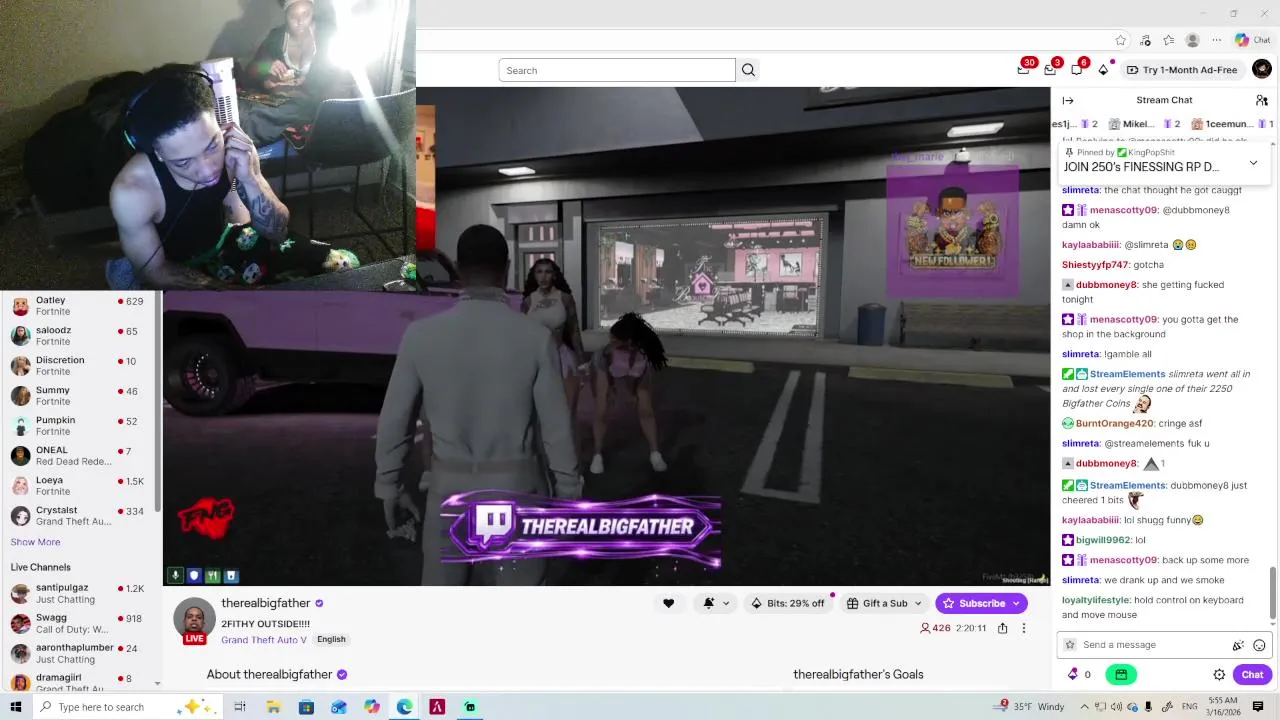Click the heart follow button
This screenshot has width=1280, height=720.
point(668,603)
